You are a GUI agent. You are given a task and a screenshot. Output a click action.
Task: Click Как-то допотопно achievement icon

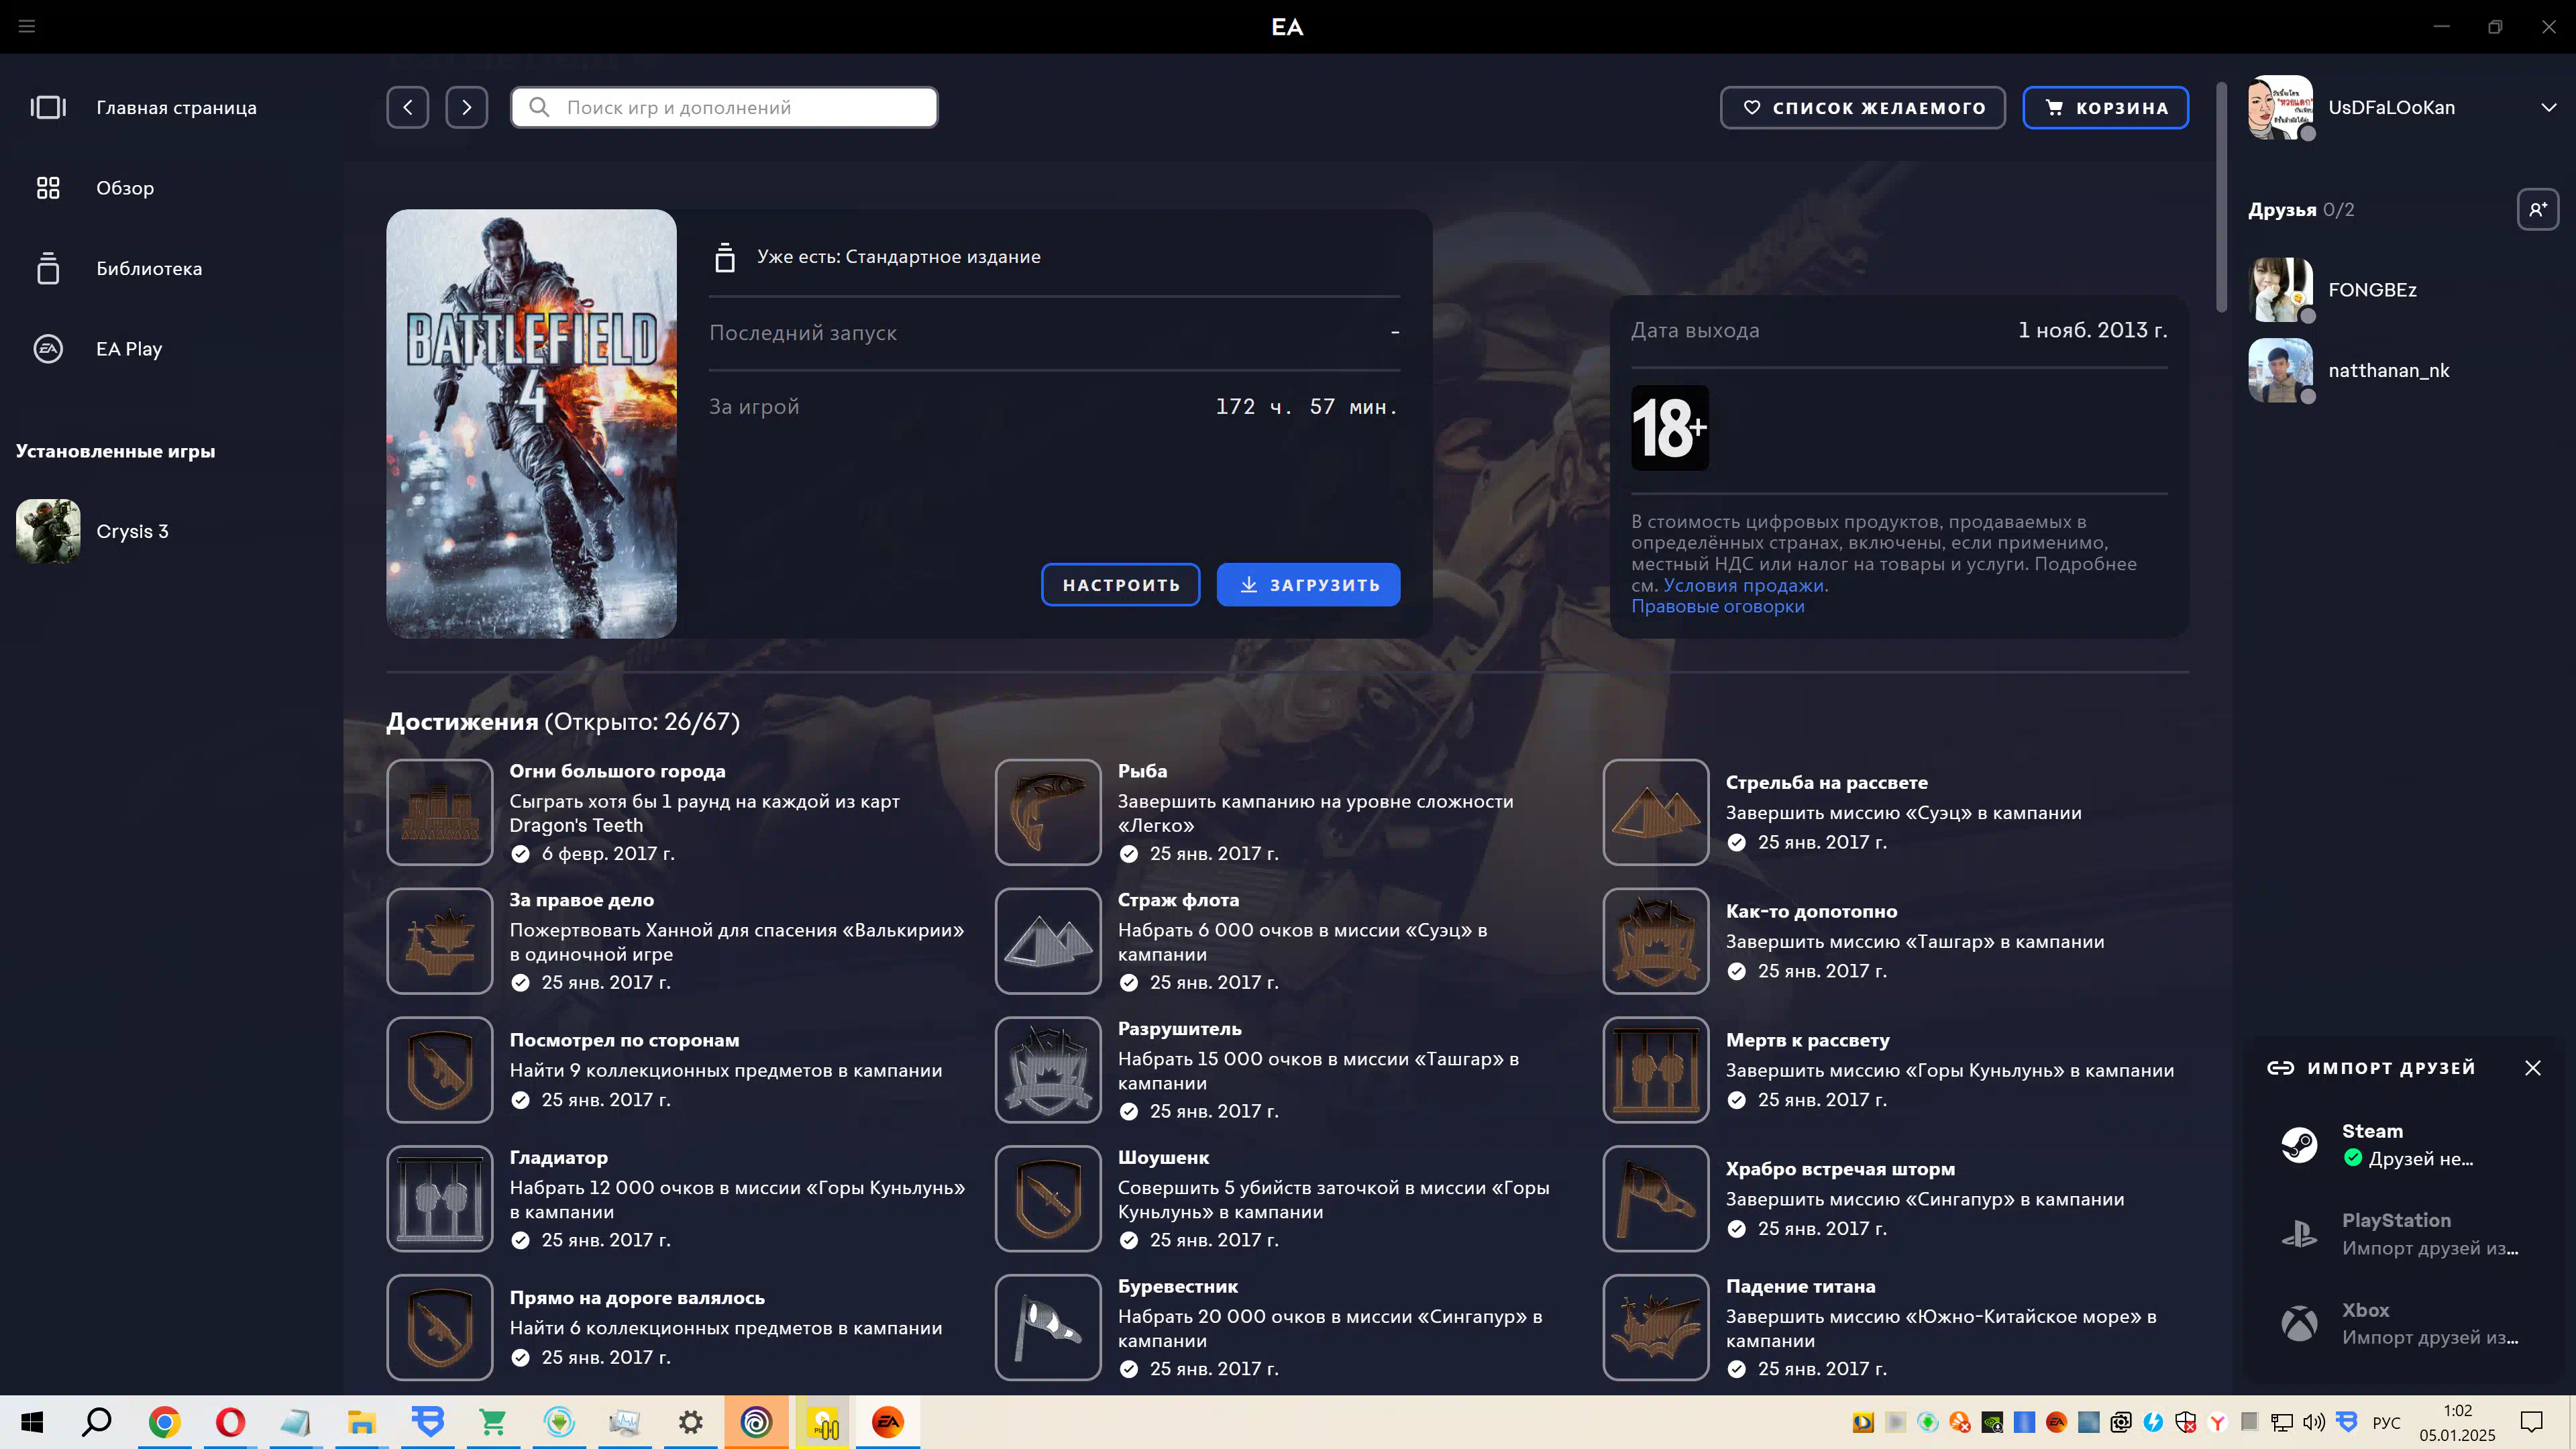coord(1656,941)
